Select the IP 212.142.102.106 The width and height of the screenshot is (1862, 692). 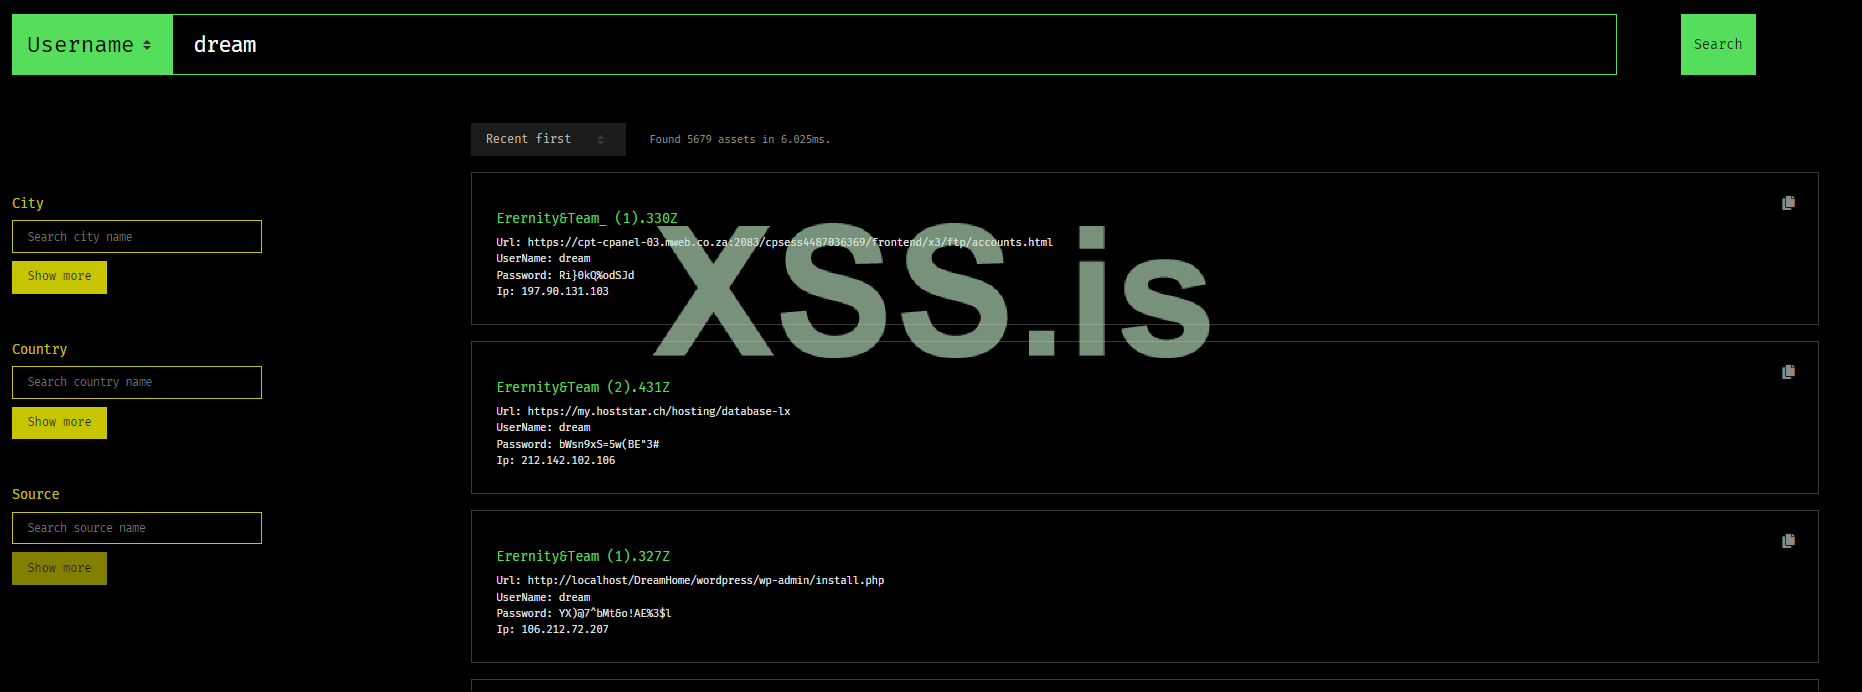[x=568, y=460]
